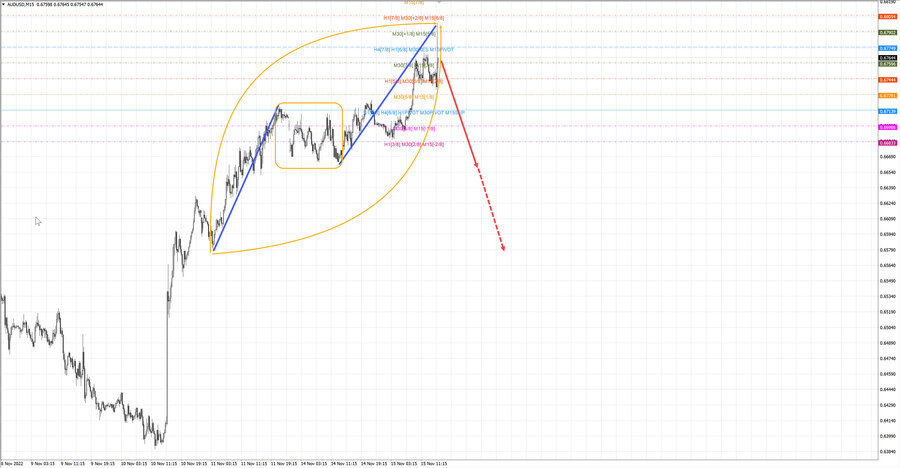The height and width of the screenshot is (468, 900).
Task: Click the 0.64140 price axis value
Action: click(887, 420)
